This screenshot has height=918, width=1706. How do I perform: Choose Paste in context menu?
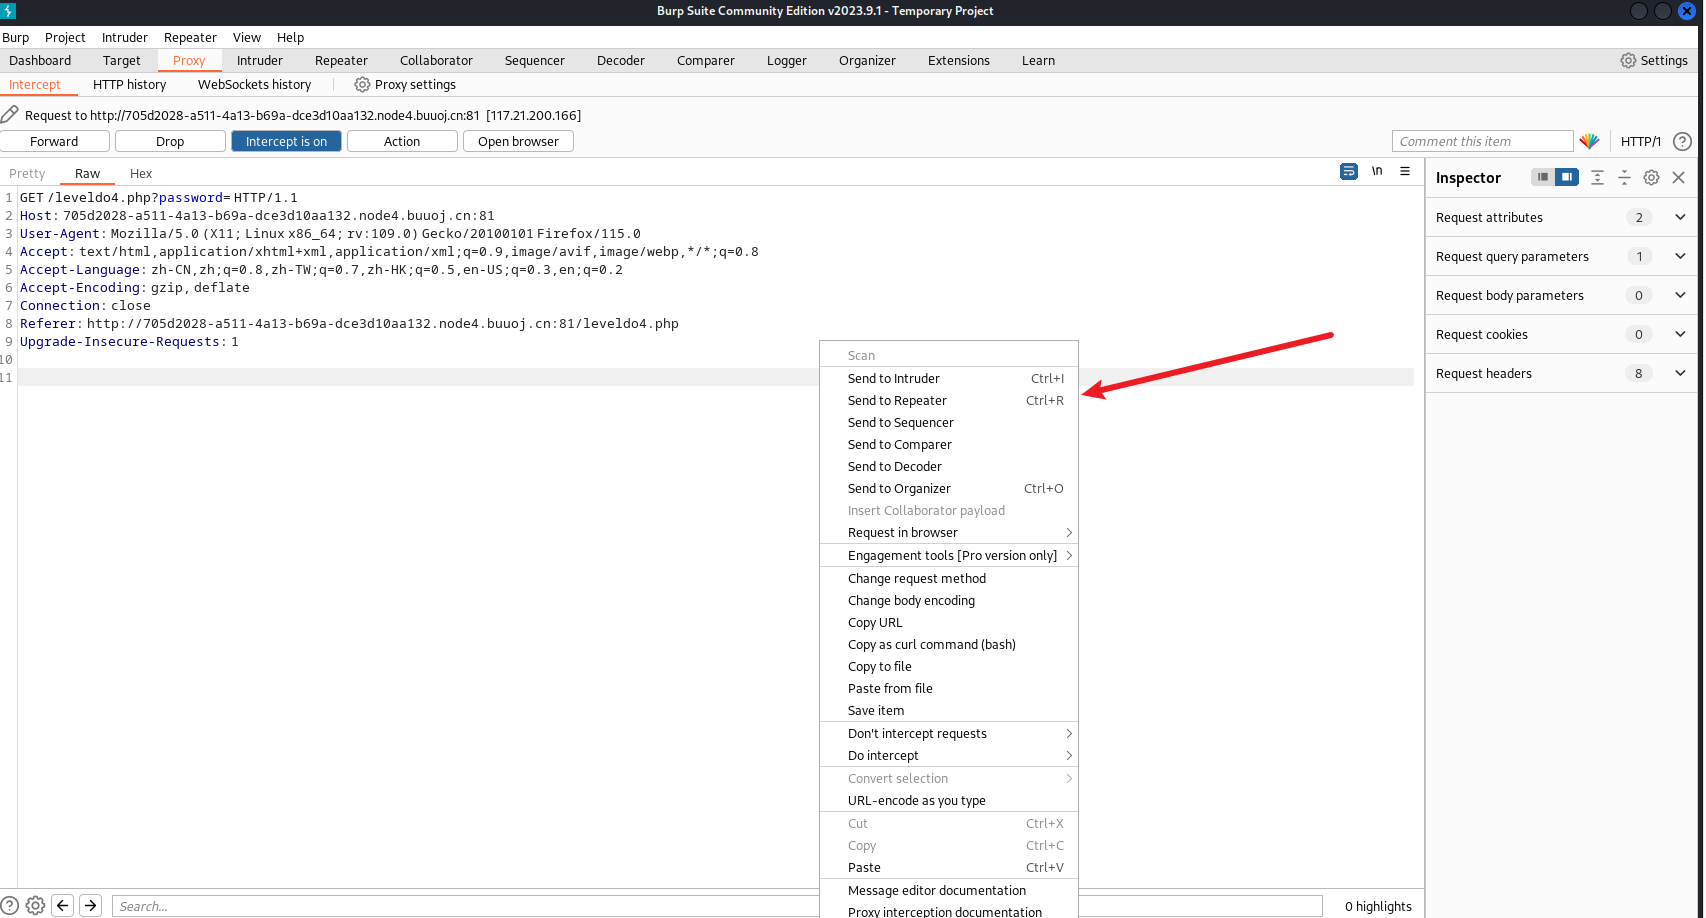click(x=949, y=867)
